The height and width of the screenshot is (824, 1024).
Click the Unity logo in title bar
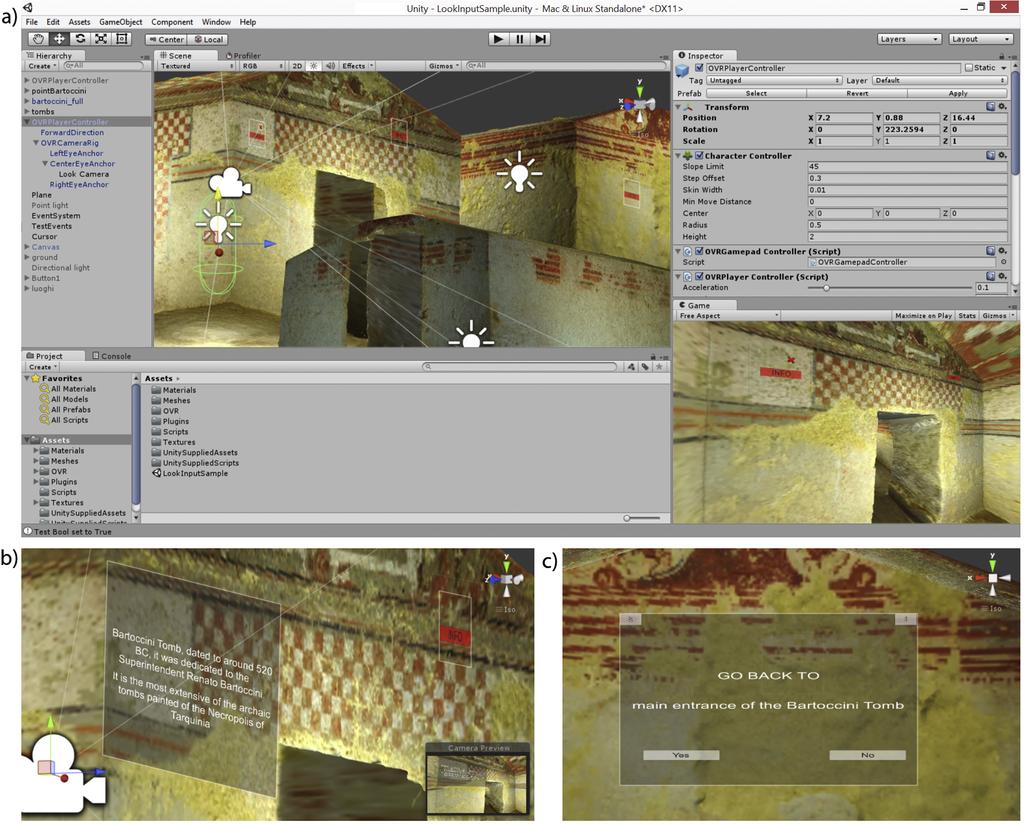pyautogui.click(x=28, y=8)
